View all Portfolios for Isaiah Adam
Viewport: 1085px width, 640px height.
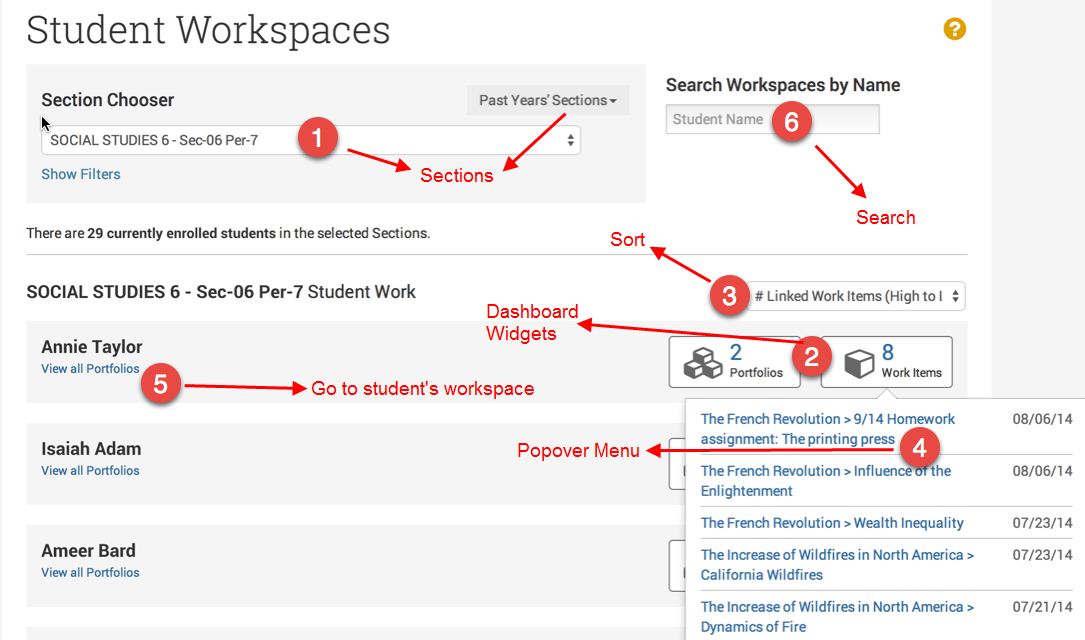pos(90,471)
